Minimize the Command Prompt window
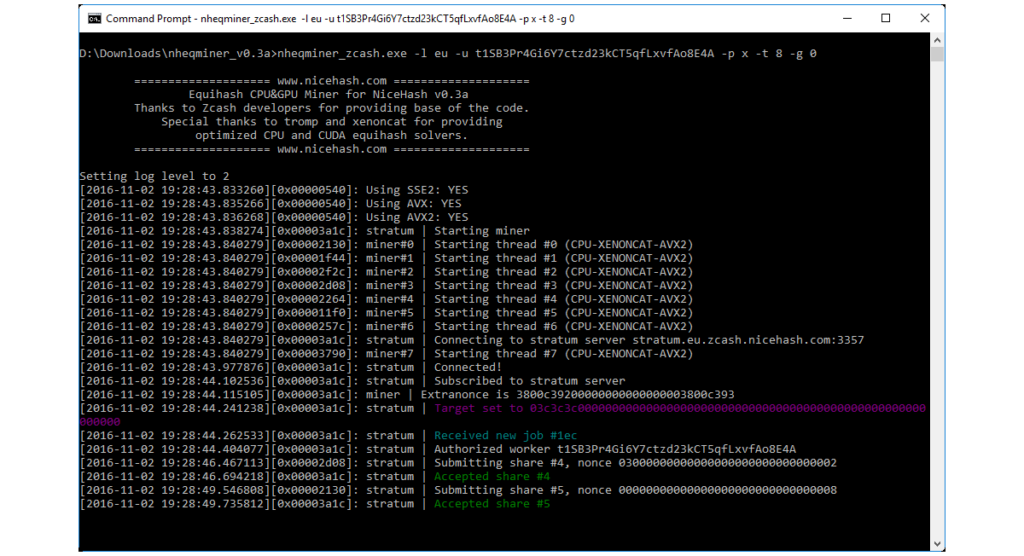The height and width of the screenshot is (556, 1024). pos(847,18)
